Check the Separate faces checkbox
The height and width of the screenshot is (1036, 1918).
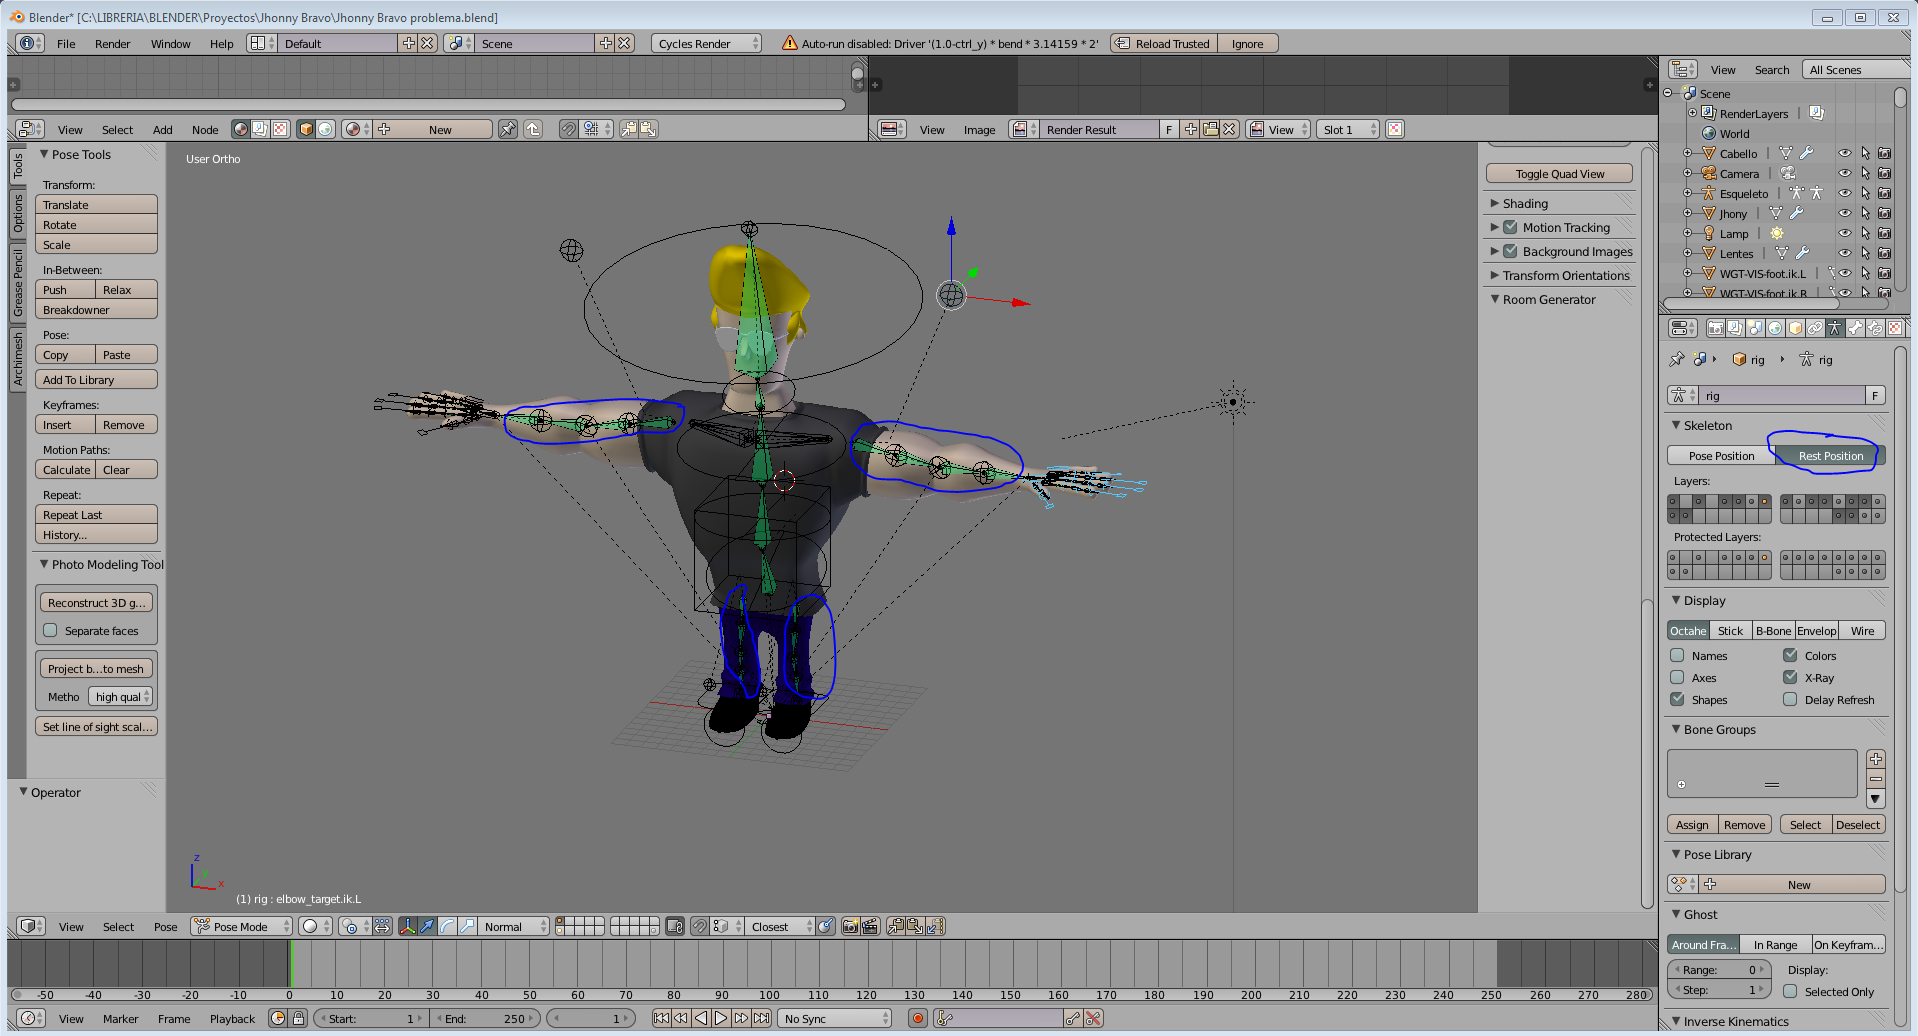coord(50,631)
